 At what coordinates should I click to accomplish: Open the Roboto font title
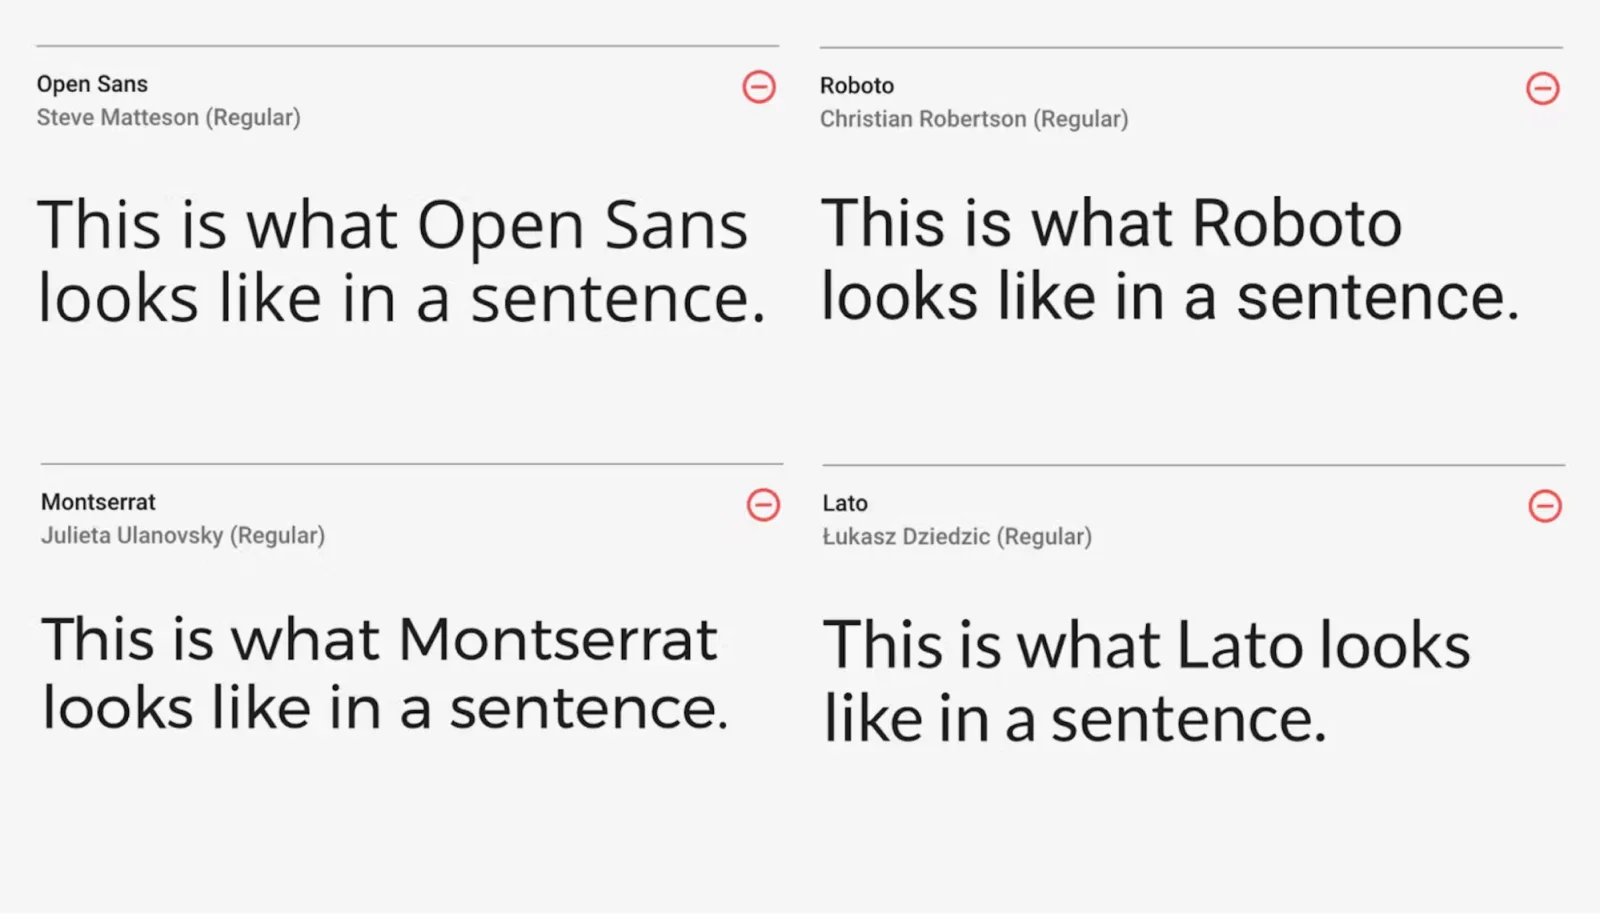point(857,86)
